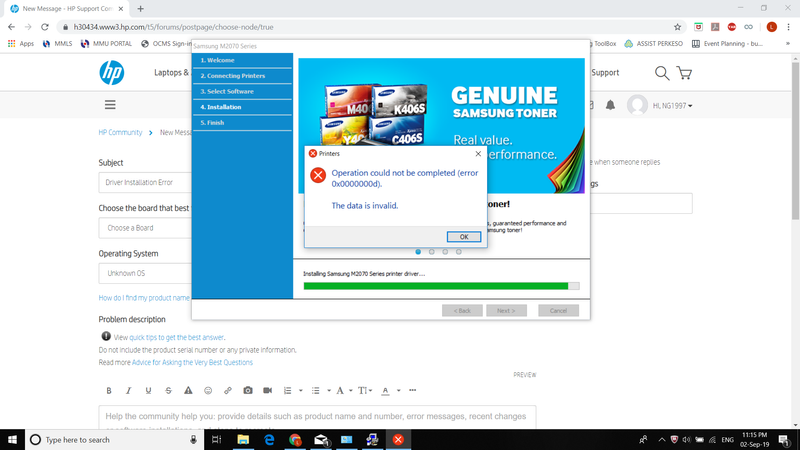Insert a link with the chain icon
This screenshot has height=450, width=800.
click(x=228, y=391)
